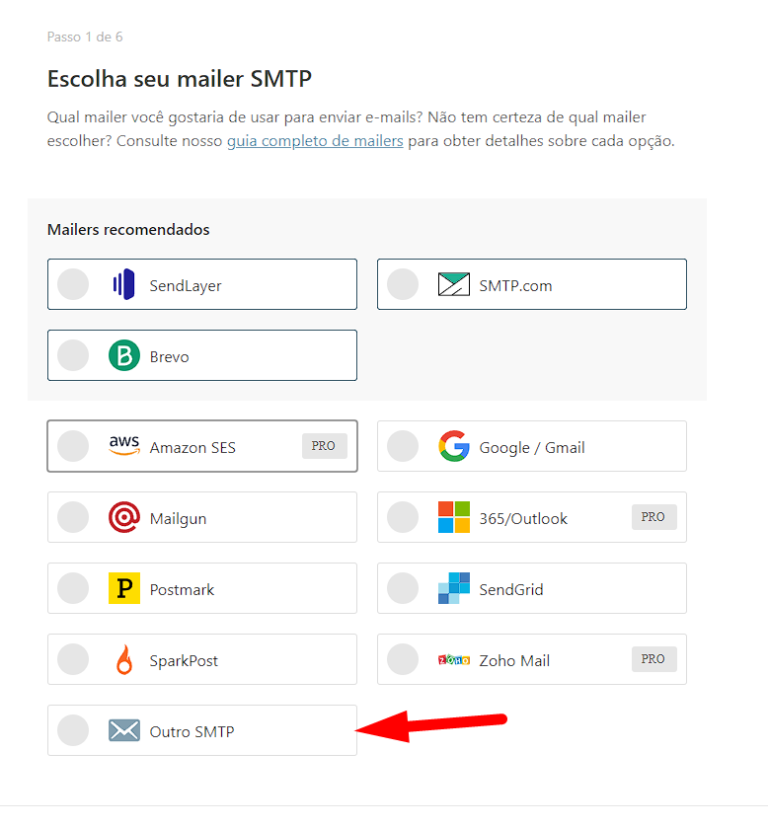This screenshot has width=768, height=827.
Task: Click the SendGrid logo icon
Action: click(x=454, y=589)
